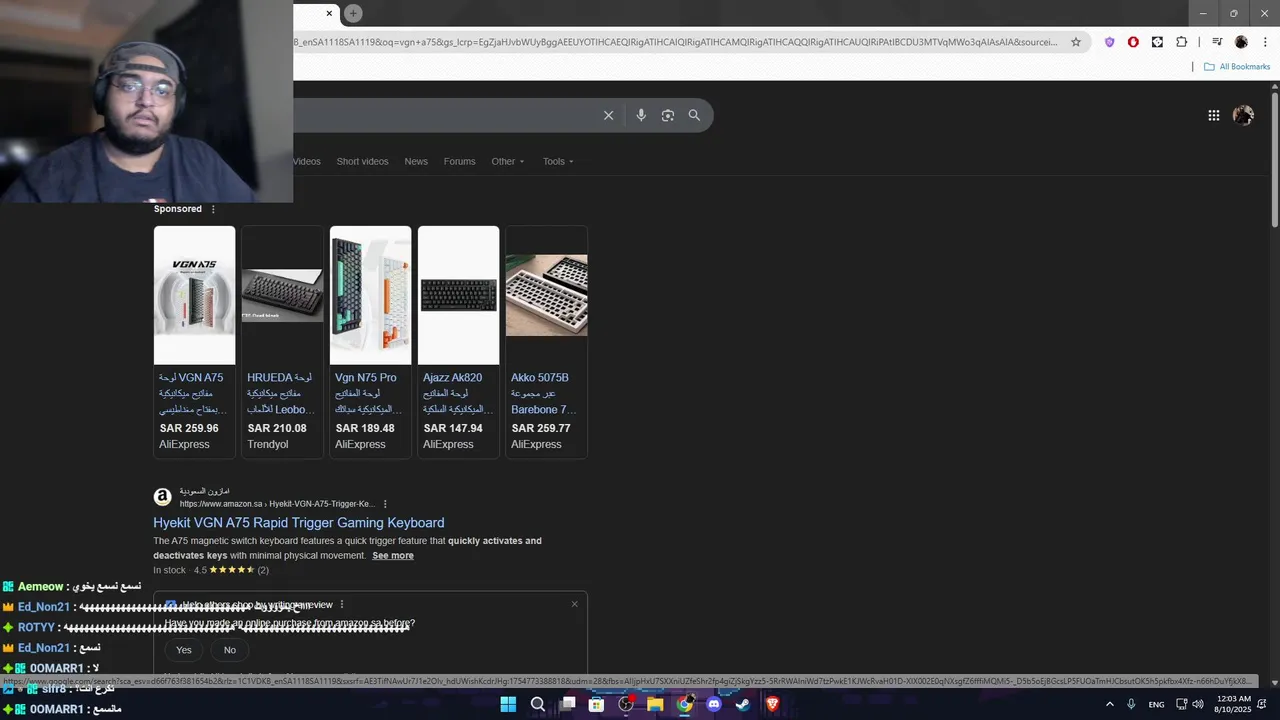Viewport: 1280px width, 720px height.
Task: Close the current browser tab
Action: 329,13
